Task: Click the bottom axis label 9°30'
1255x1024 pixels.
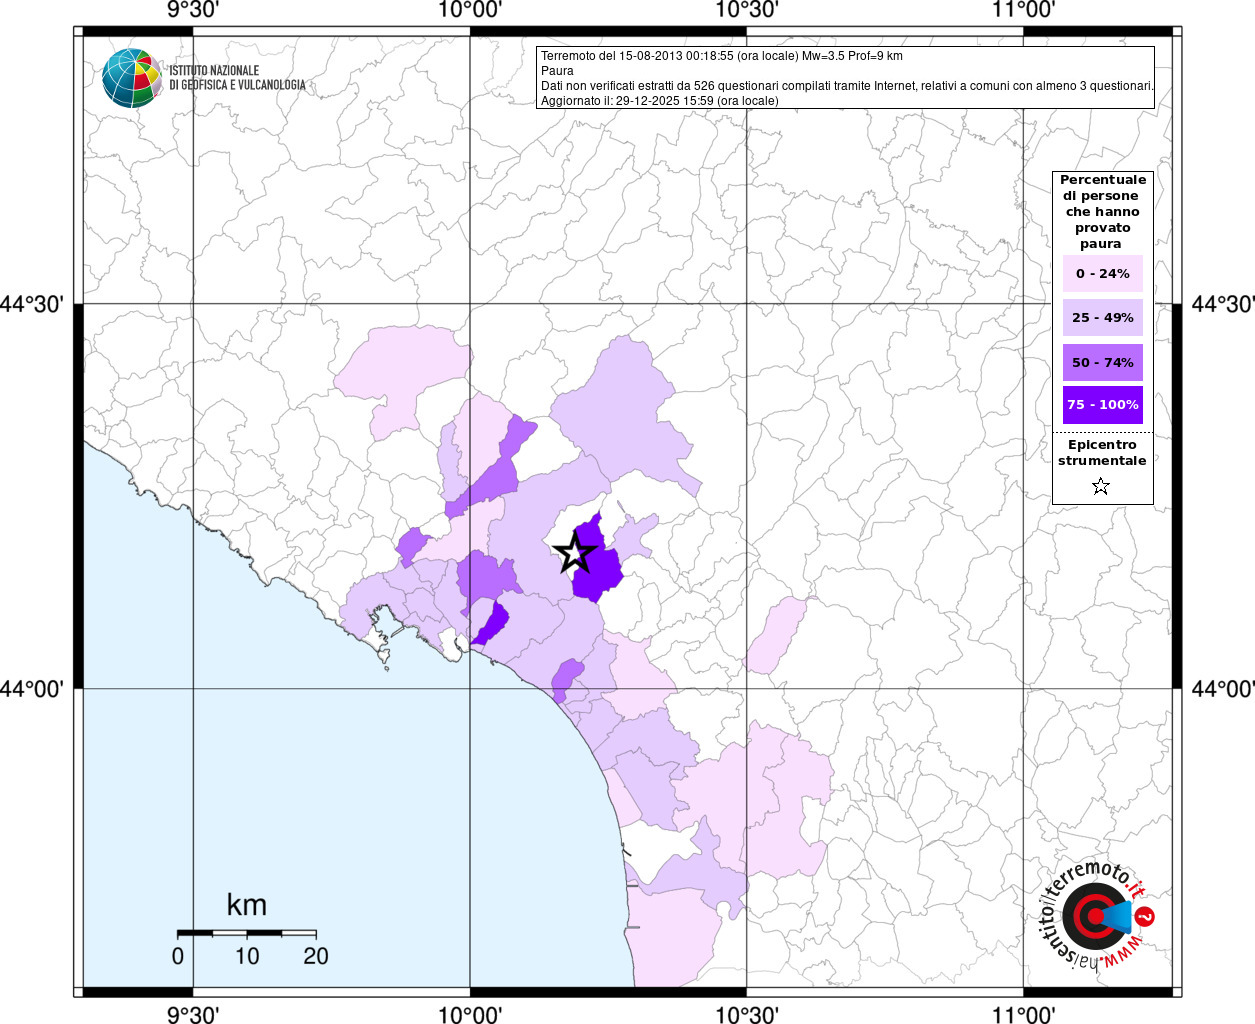Action: pos(193,1014)
